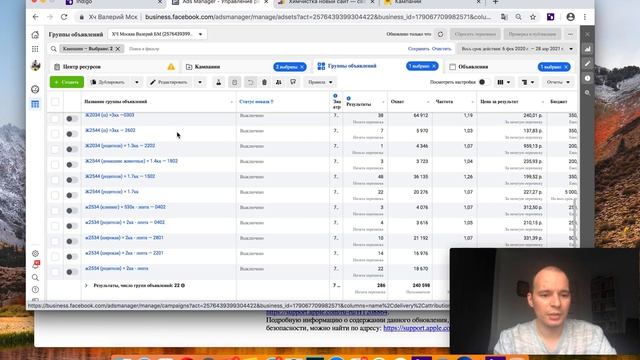640x360 pixels.
Task: Click the delete trash icon
Action: pyautogui.click(x=264, y=82)
